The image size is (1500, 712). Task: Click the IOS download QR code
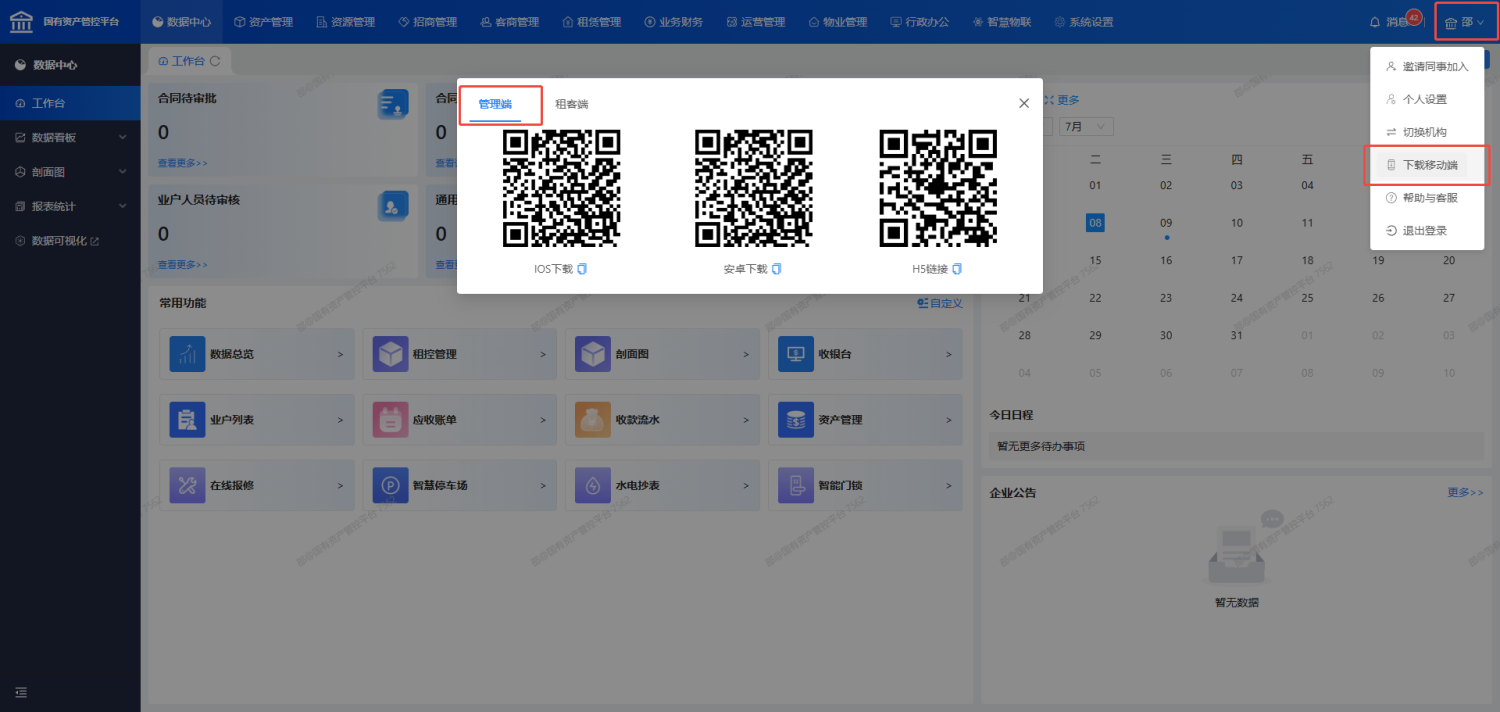click(x=561, y=188)
